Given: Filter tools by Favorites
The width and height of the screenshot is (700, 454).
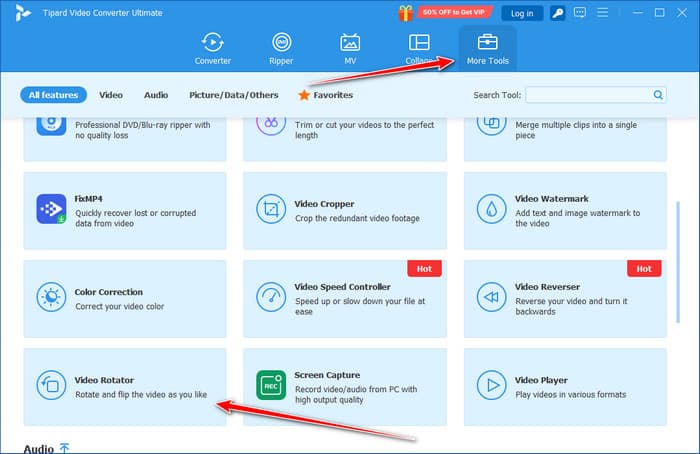Looking at the screenshot, I should point(325,95).
